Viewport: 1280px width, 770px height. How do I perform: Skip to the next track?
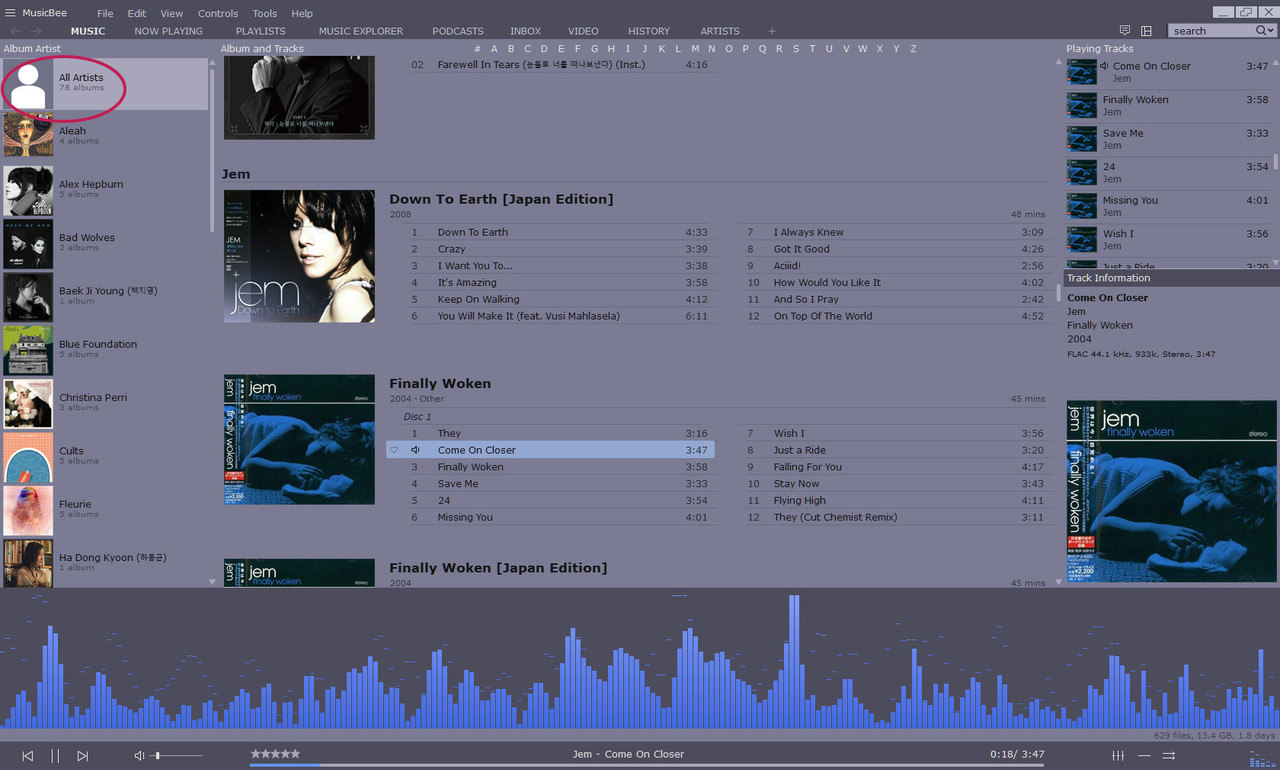tap(83, 756)
